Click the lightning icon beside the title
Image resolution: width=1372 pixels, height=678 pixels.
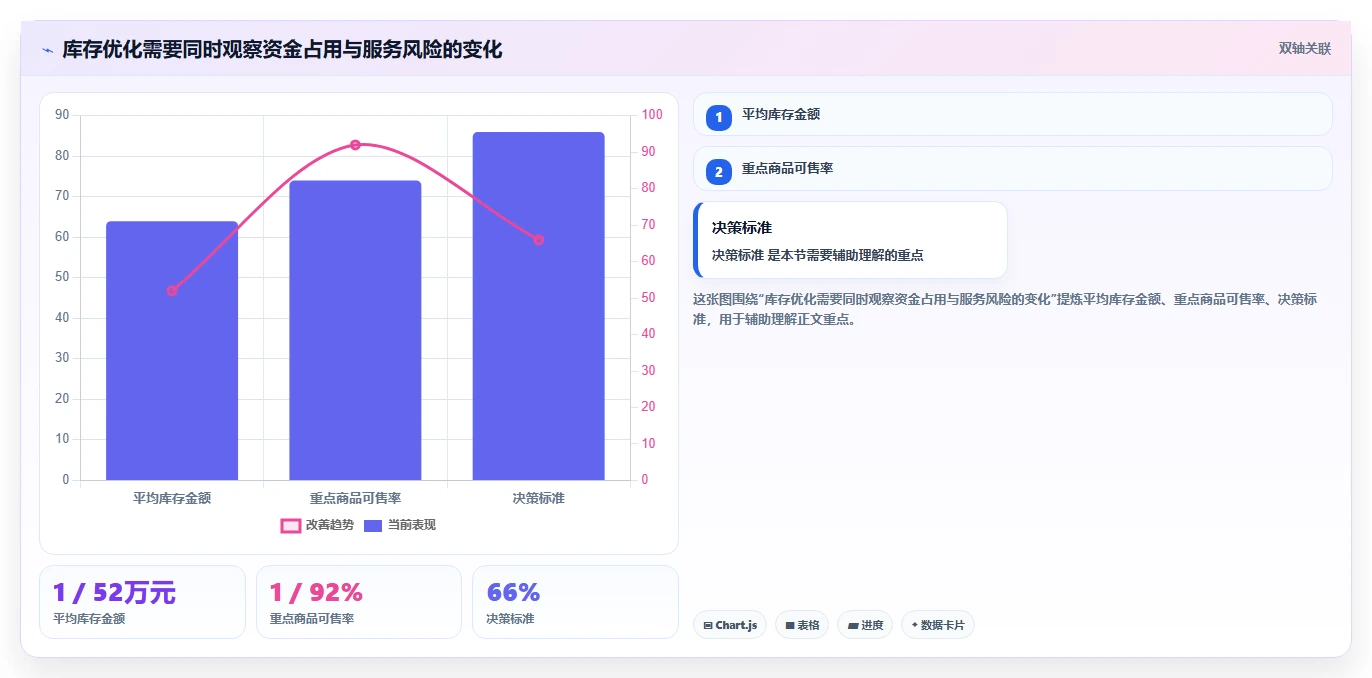pyautogui.click(x=47, y=49)
